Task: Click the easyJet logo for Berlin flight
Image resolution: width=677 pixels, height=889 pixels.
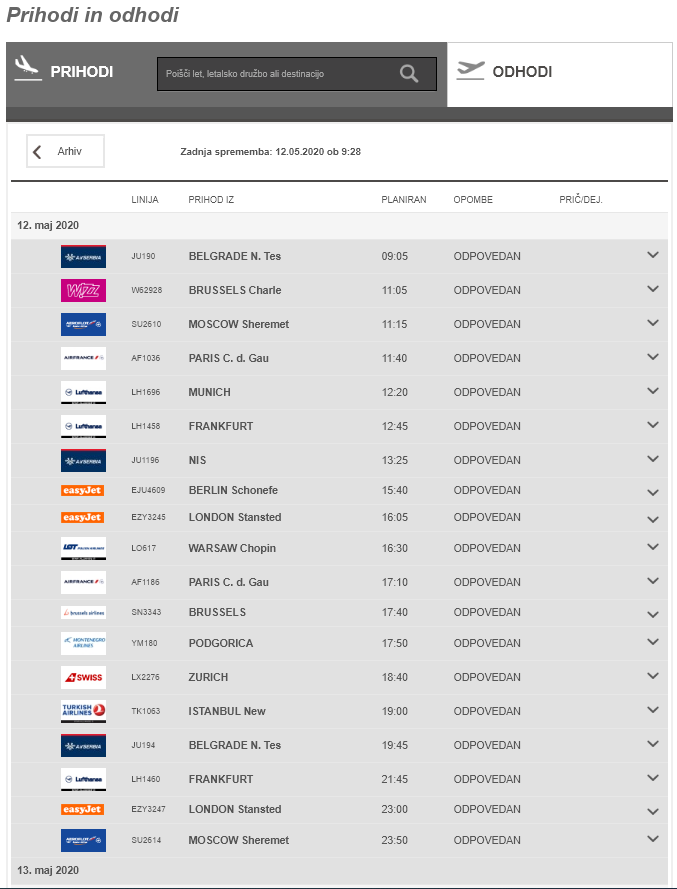Action: point(83,490)
